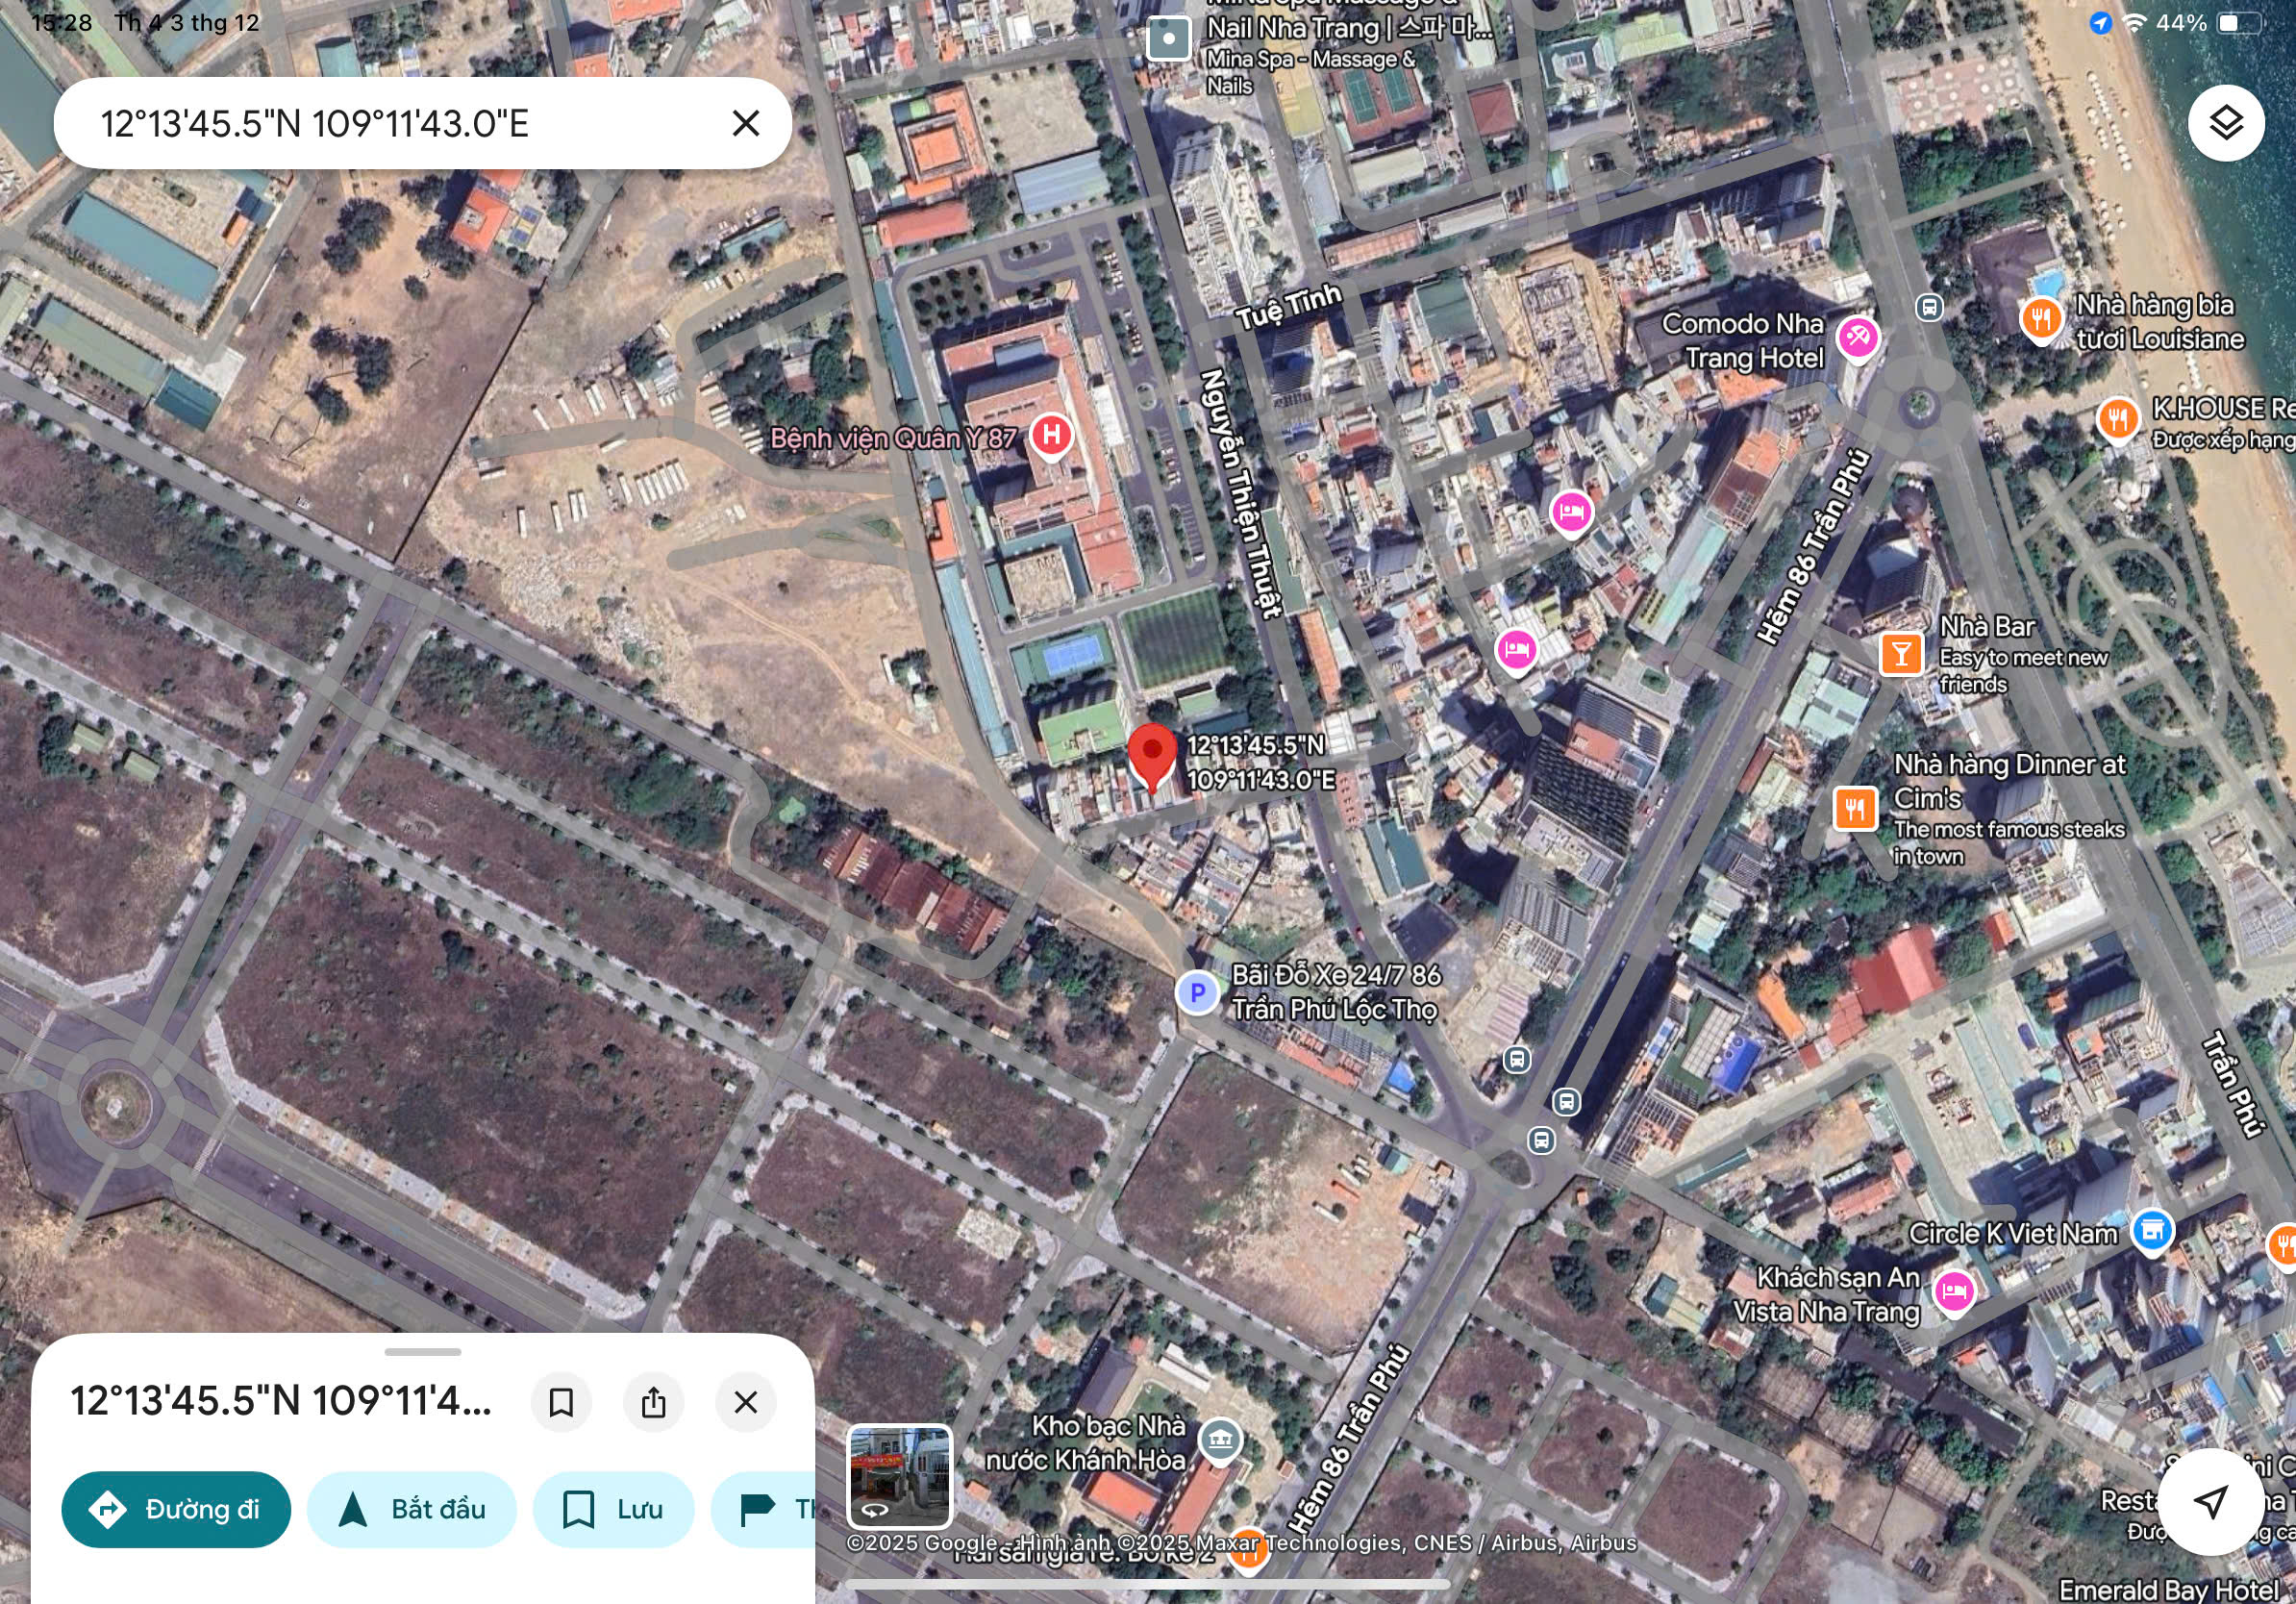Open the Comodo Nha Trang Hotel marker

pos(1857,338)
